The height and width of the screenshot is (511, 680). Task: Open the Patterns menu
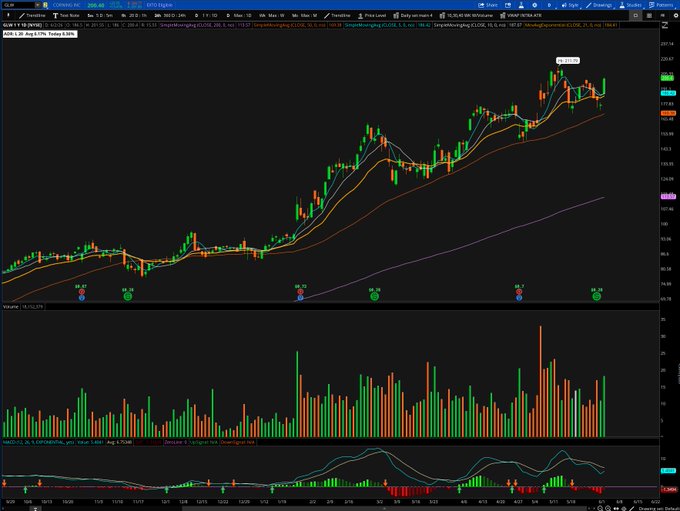coord(661,5)
